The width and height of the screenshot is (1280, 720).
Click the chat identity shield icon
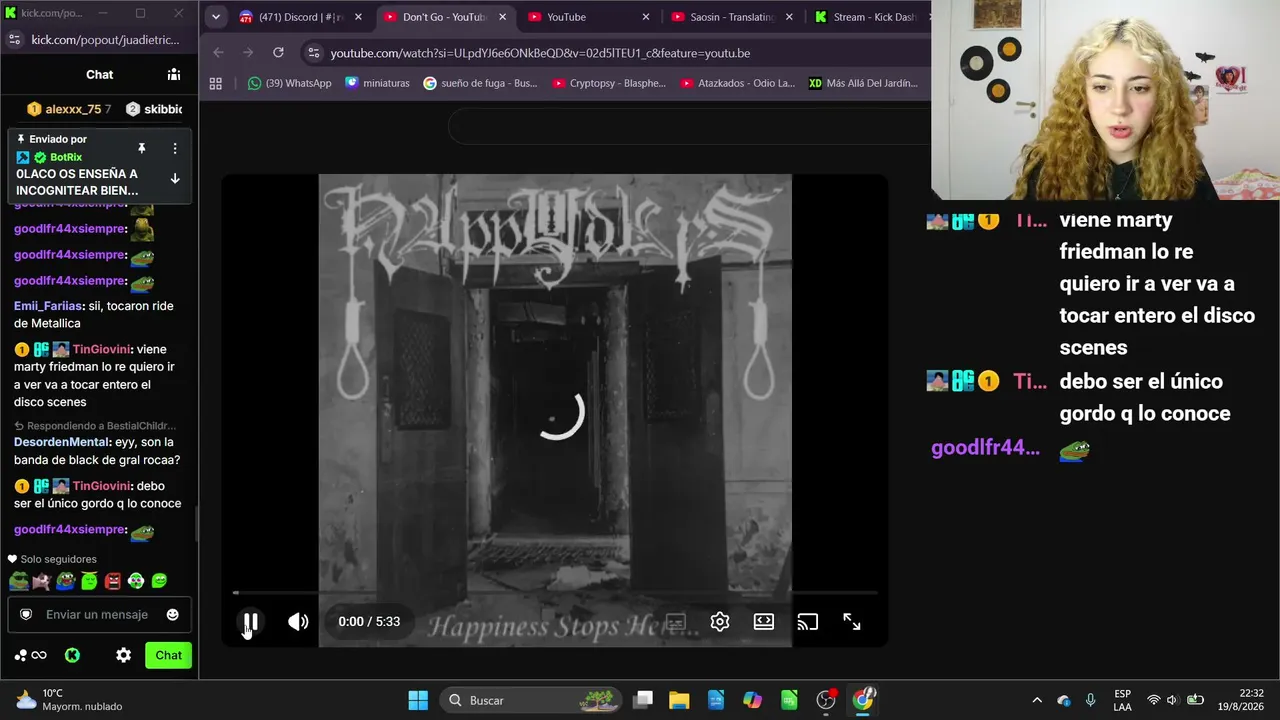pos(26,614)
